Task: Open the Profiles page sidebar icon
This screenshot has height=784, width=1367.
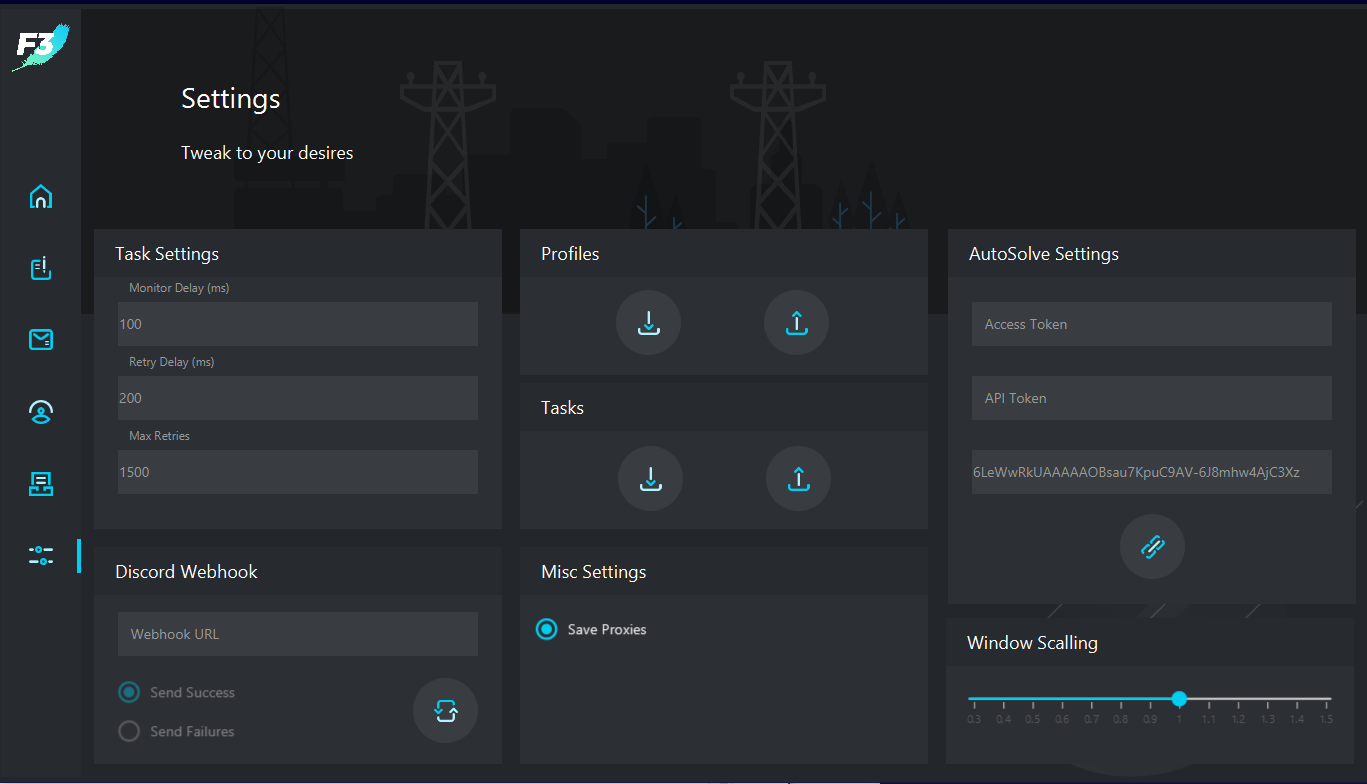Action: [41, 412]
